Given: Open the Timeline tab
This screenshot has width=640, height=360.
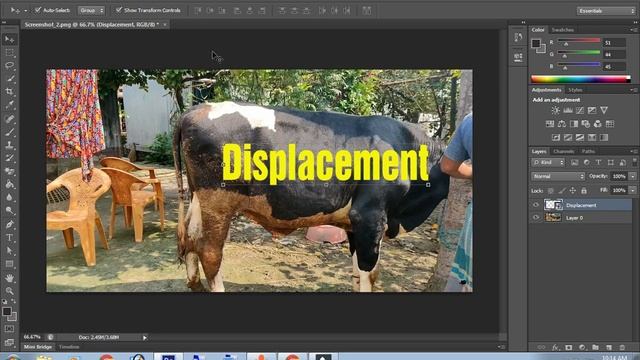Looking at the screenshot, I should click(69, 347).
